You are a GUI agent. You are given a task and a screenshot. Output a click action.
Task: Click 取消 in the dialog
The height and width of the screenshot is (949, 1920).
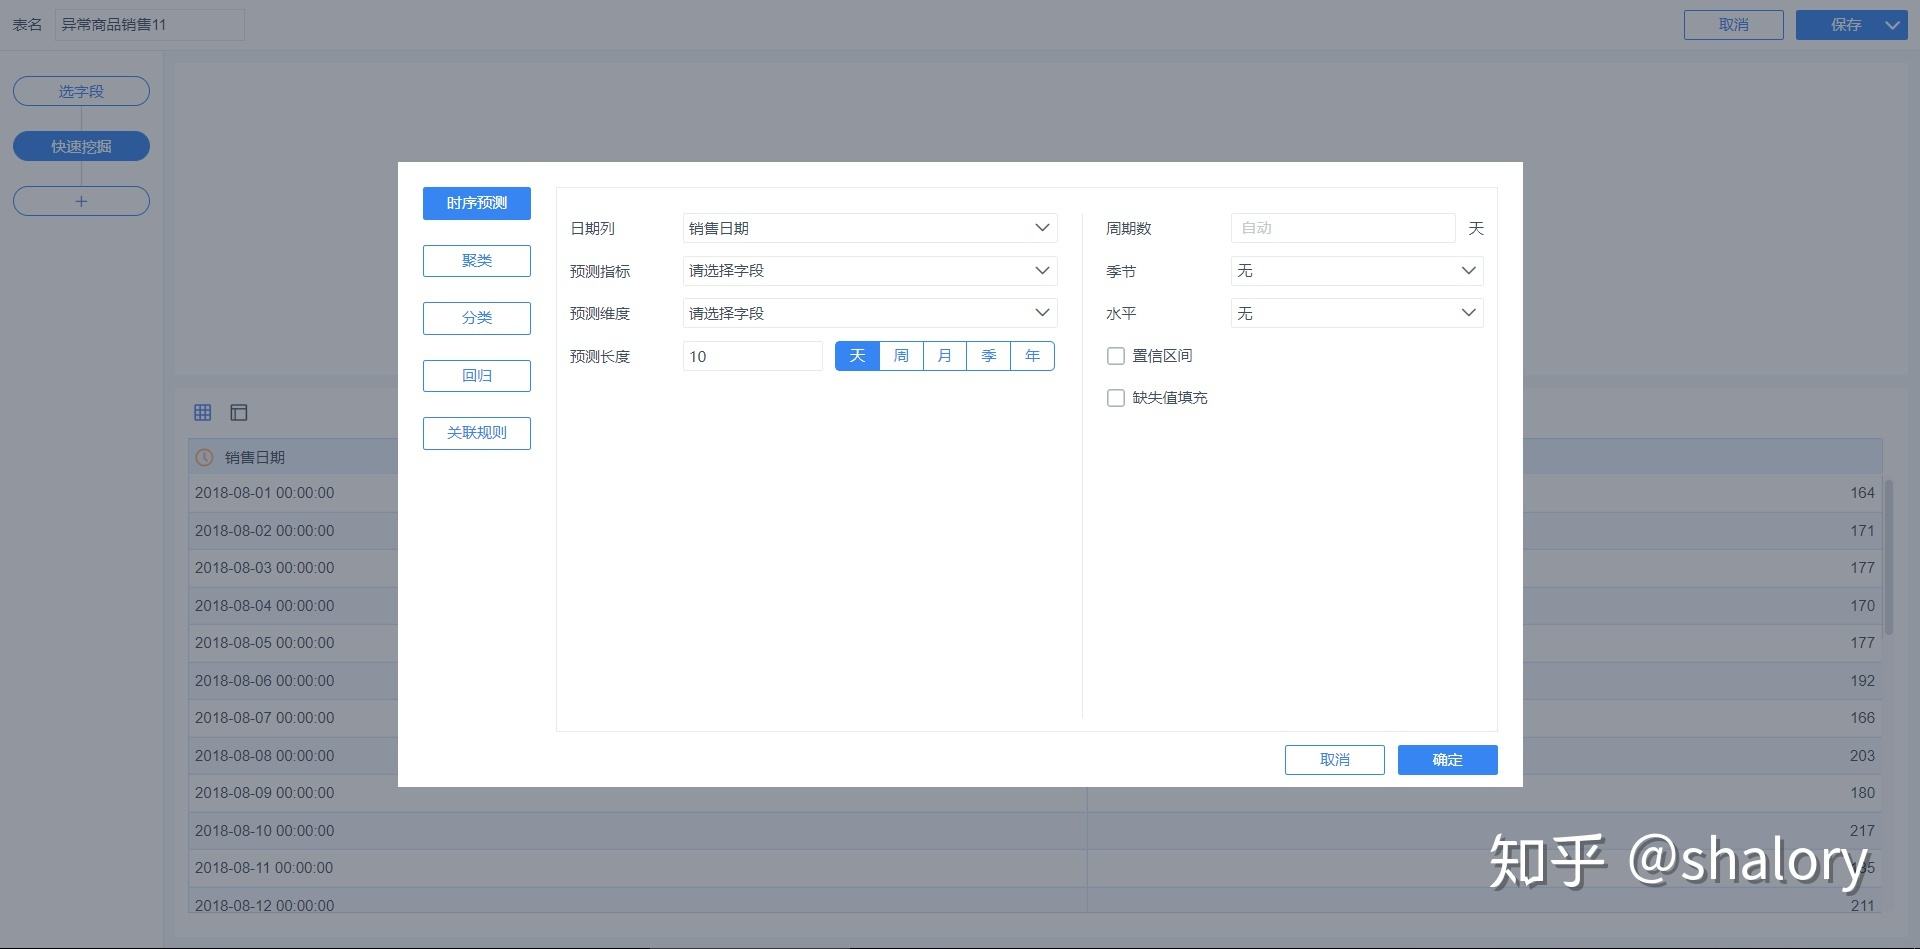pyautogui.click(x=1334, y=760)
